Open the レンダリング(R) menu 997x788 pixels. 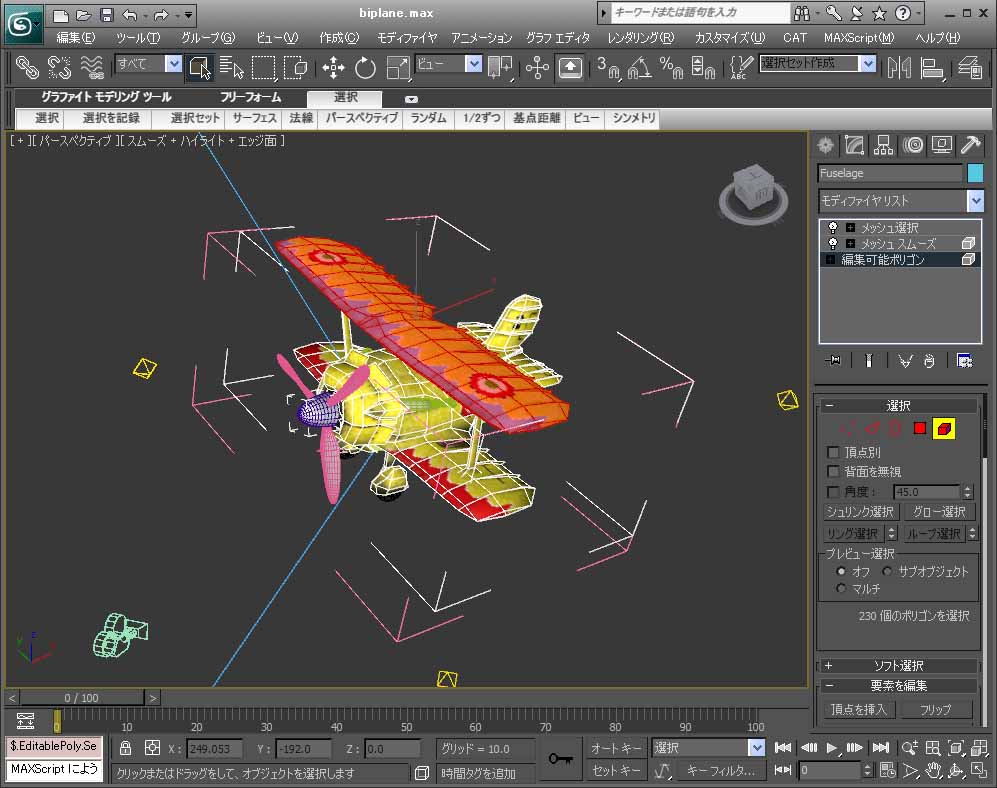[x=640, y=37]
